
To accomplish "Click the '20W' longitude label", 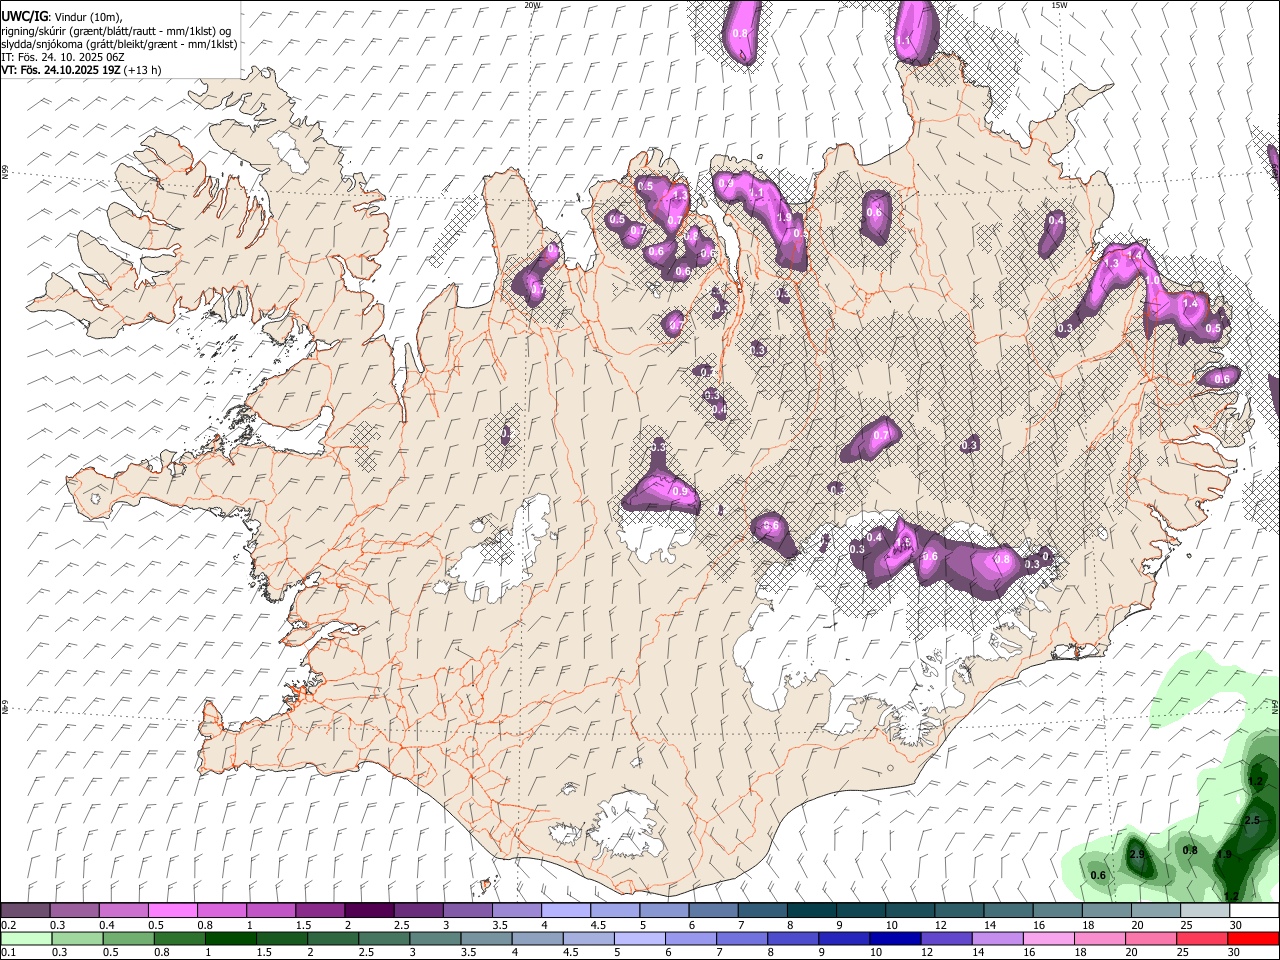I will [x=532, y=5].
